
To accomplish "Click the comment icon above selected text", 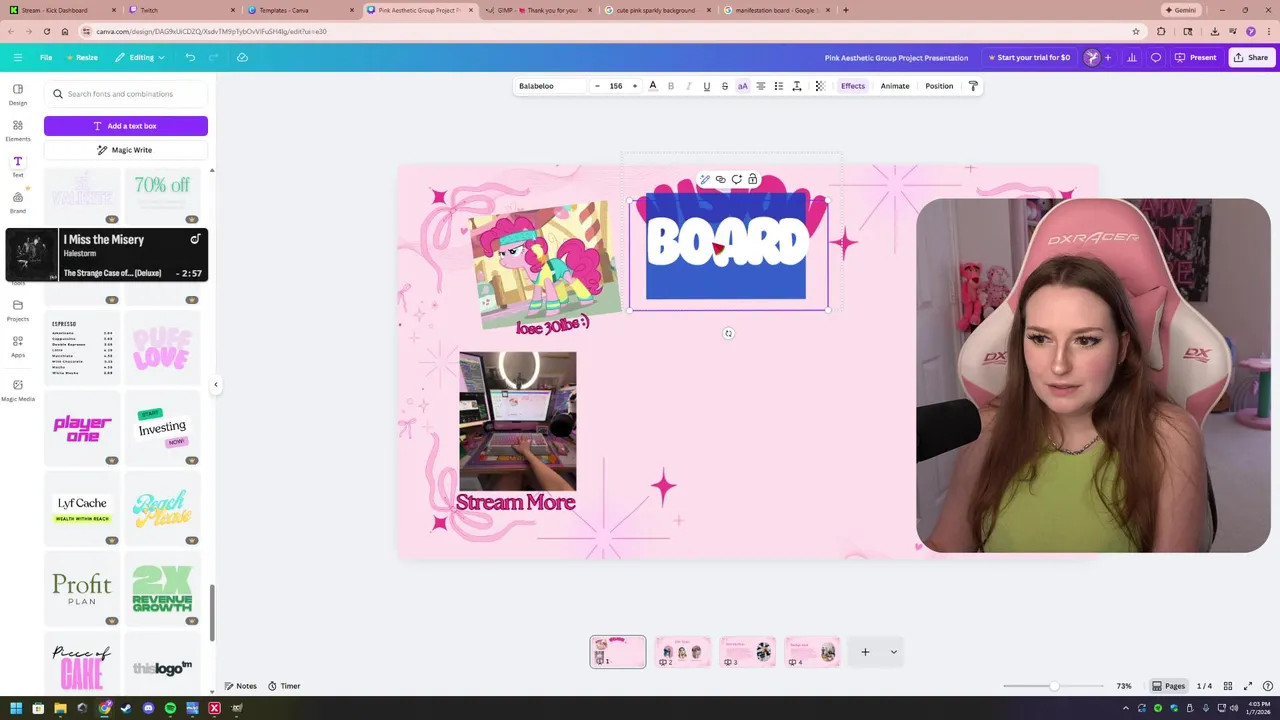I will [737, 180].
